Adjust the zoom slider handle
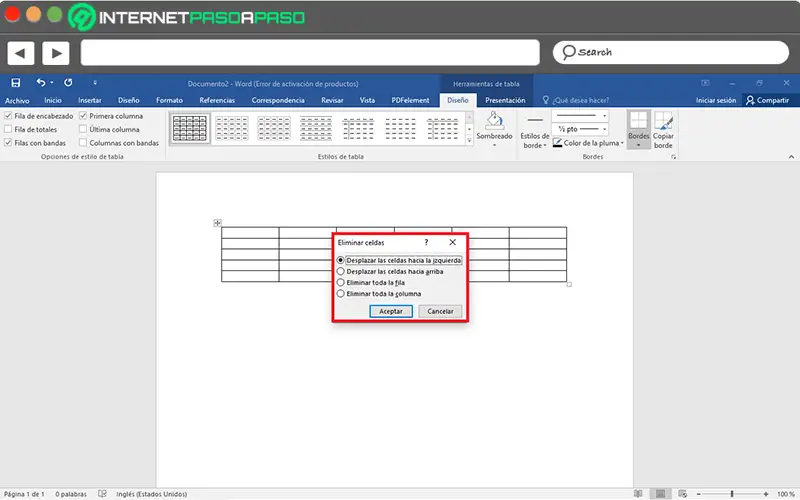 click(732, 494)
